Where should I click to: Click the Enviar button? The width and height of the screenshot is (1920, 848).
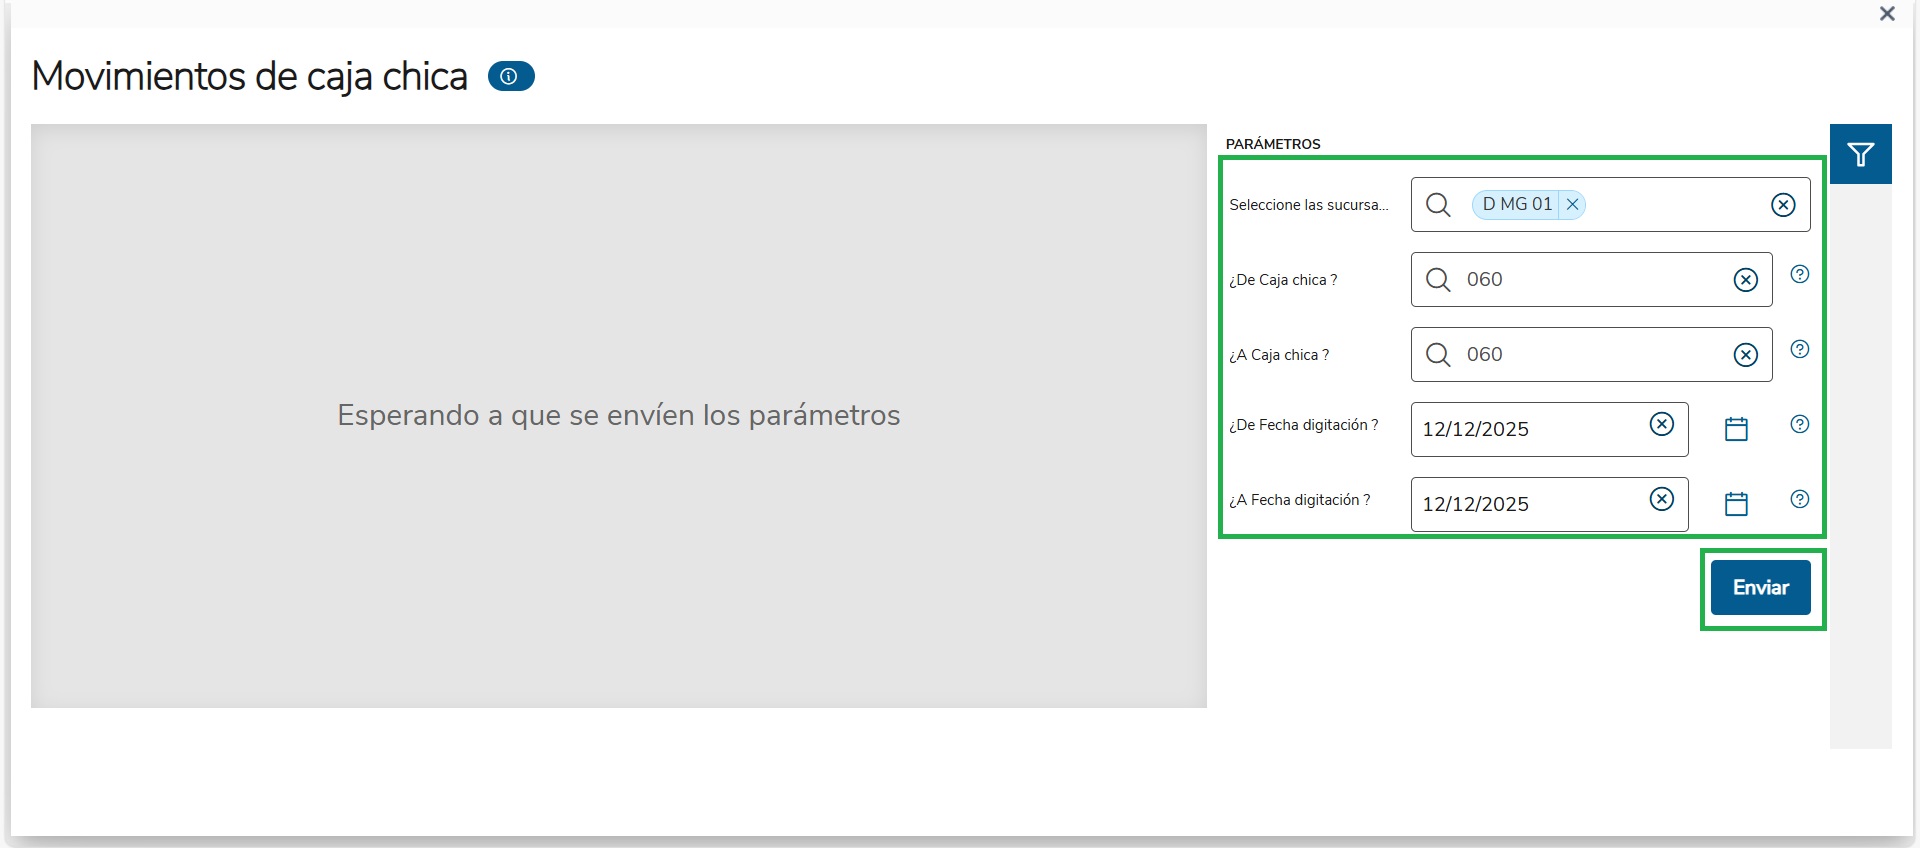1760,587
